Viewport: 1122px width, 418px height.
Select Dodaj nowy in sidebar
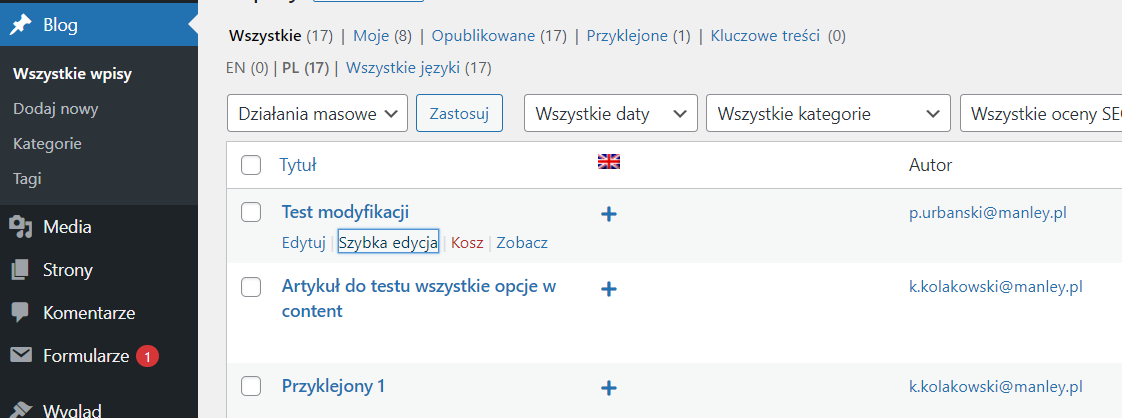coord(55,109)
